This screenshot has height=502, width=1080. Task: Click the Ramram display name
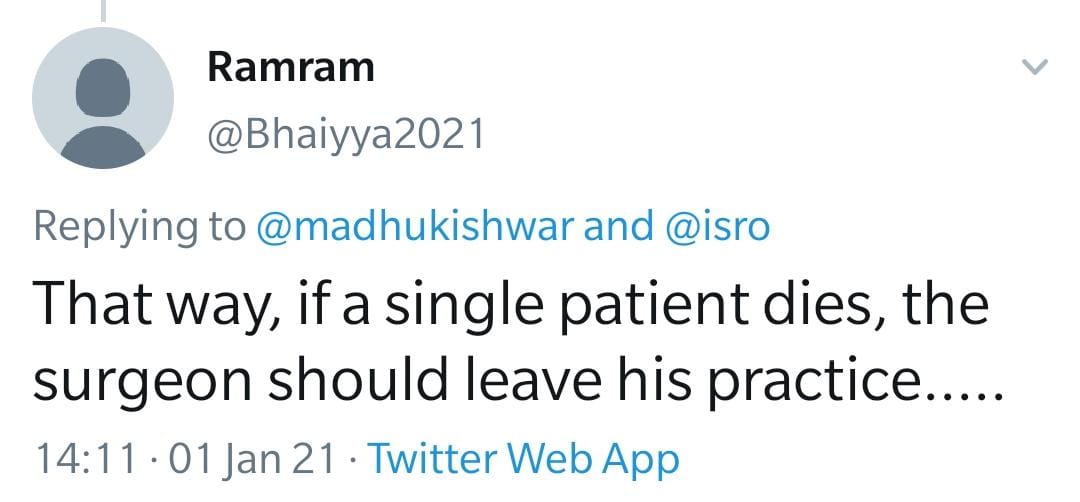click(x=291, y=68)
